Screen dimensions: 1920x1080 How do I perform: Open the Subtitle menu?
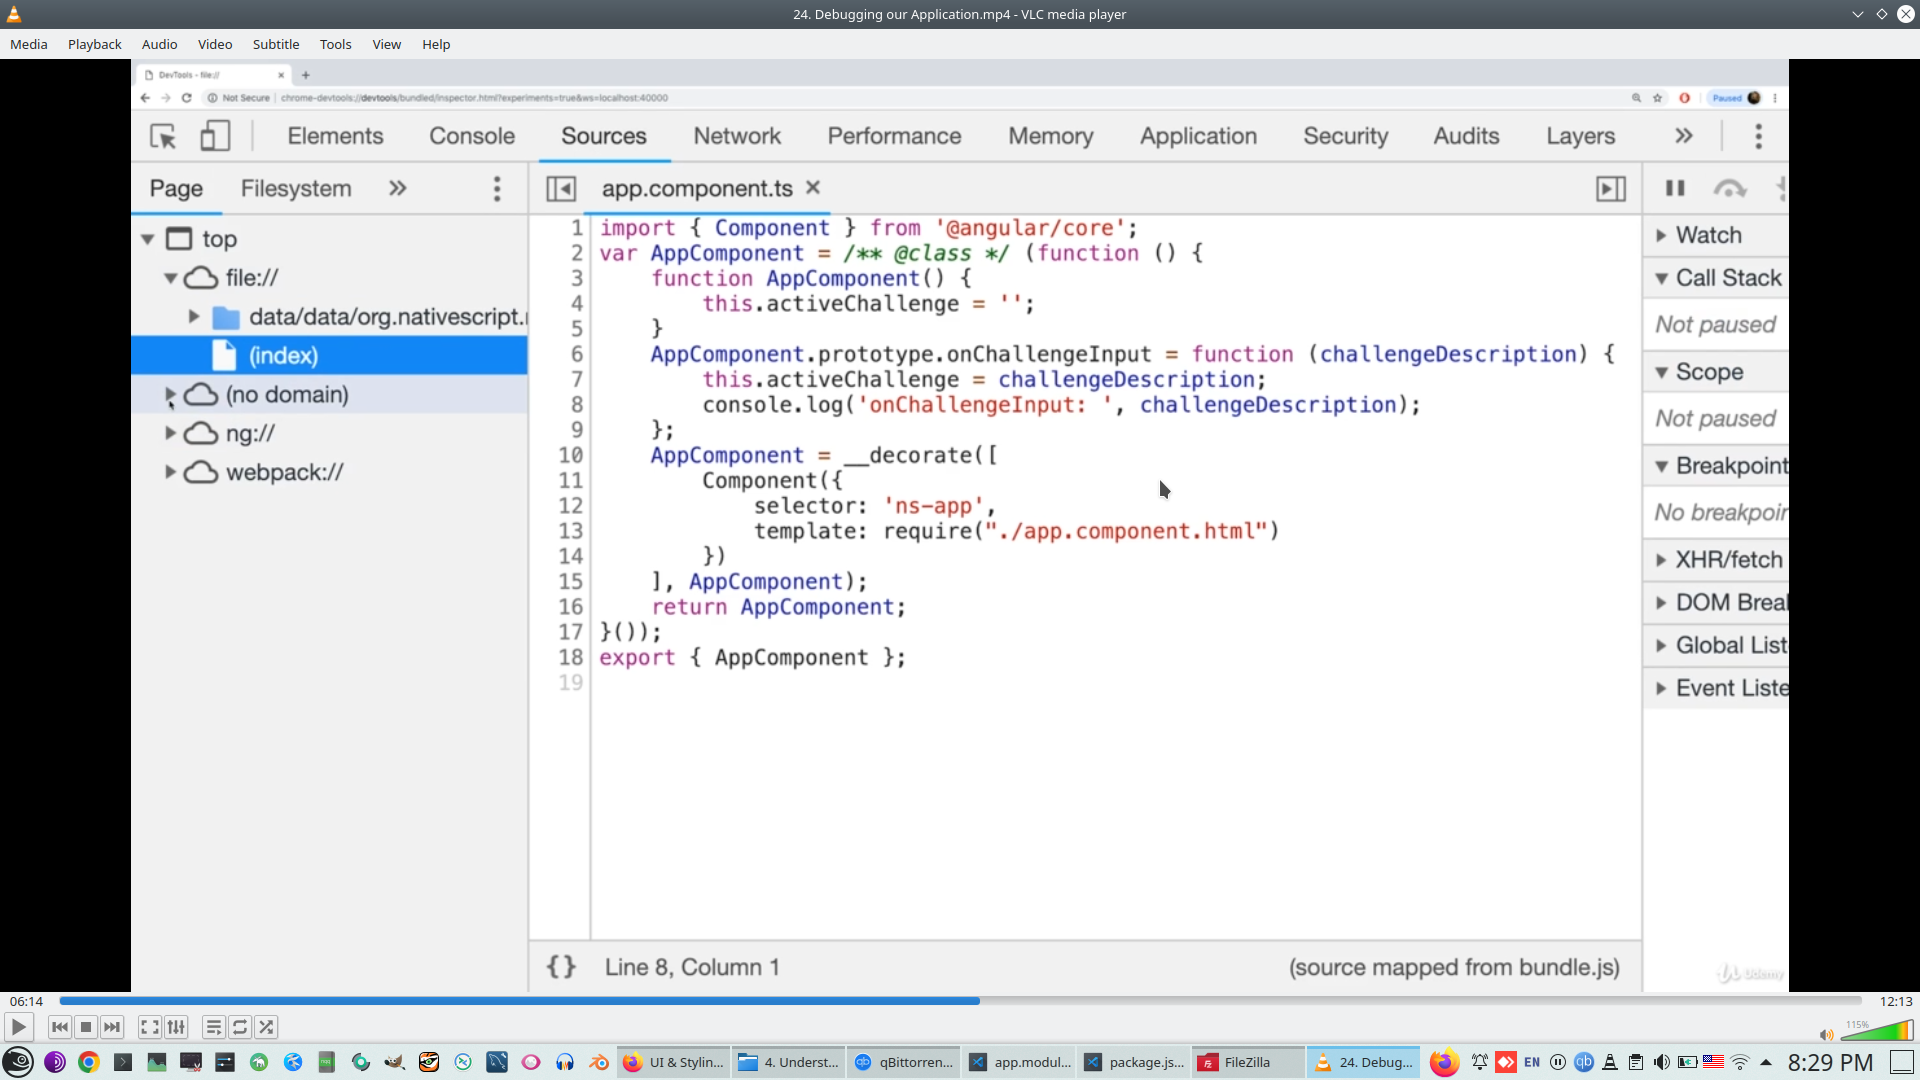click(275, 44)
